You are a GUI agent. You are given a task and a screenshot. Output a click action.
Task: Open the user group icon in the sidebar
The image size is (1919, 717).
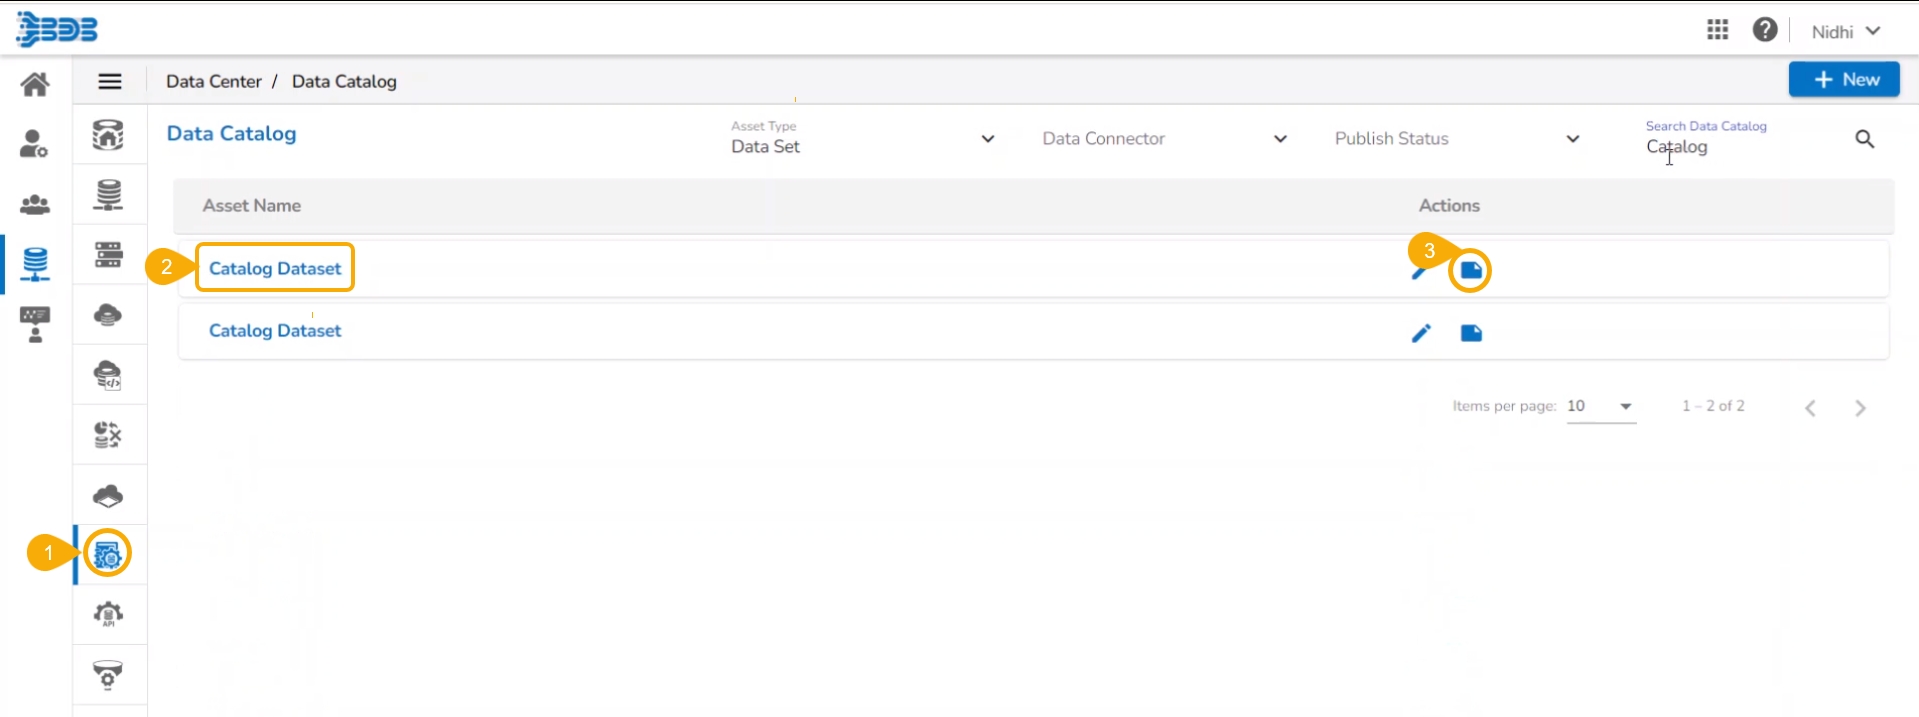click(x=35, y=205)
